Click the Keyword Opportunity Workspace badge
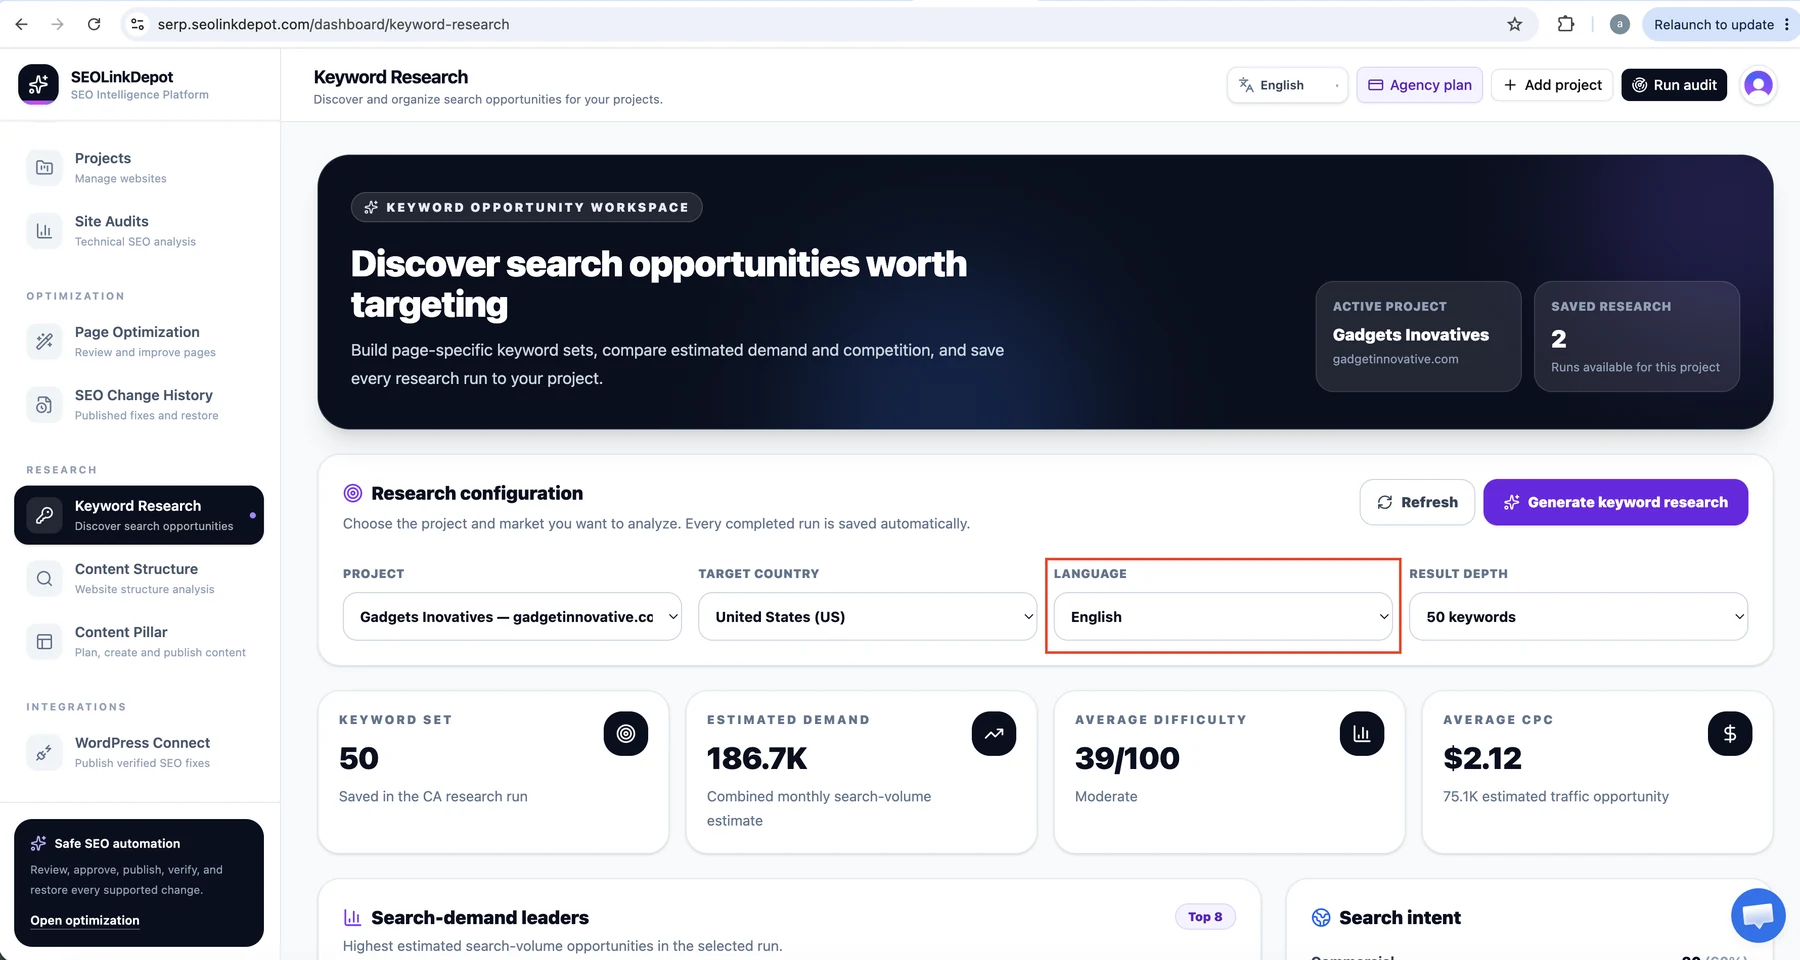Screen dimensions: 1800x960 tap(527, 207)
